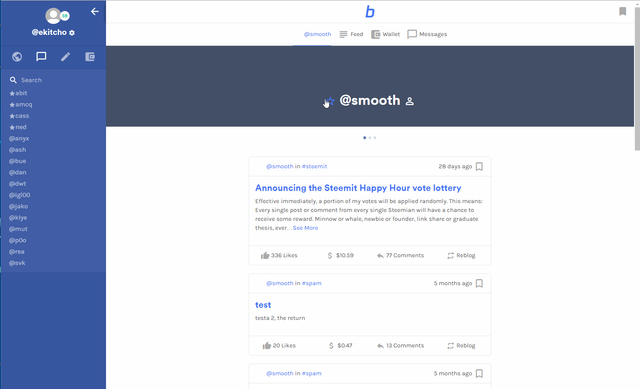The image size is (640, 389).
Task: Open @ash in the sidebar list
Action: pyautogui.click(x=18, y=150)
